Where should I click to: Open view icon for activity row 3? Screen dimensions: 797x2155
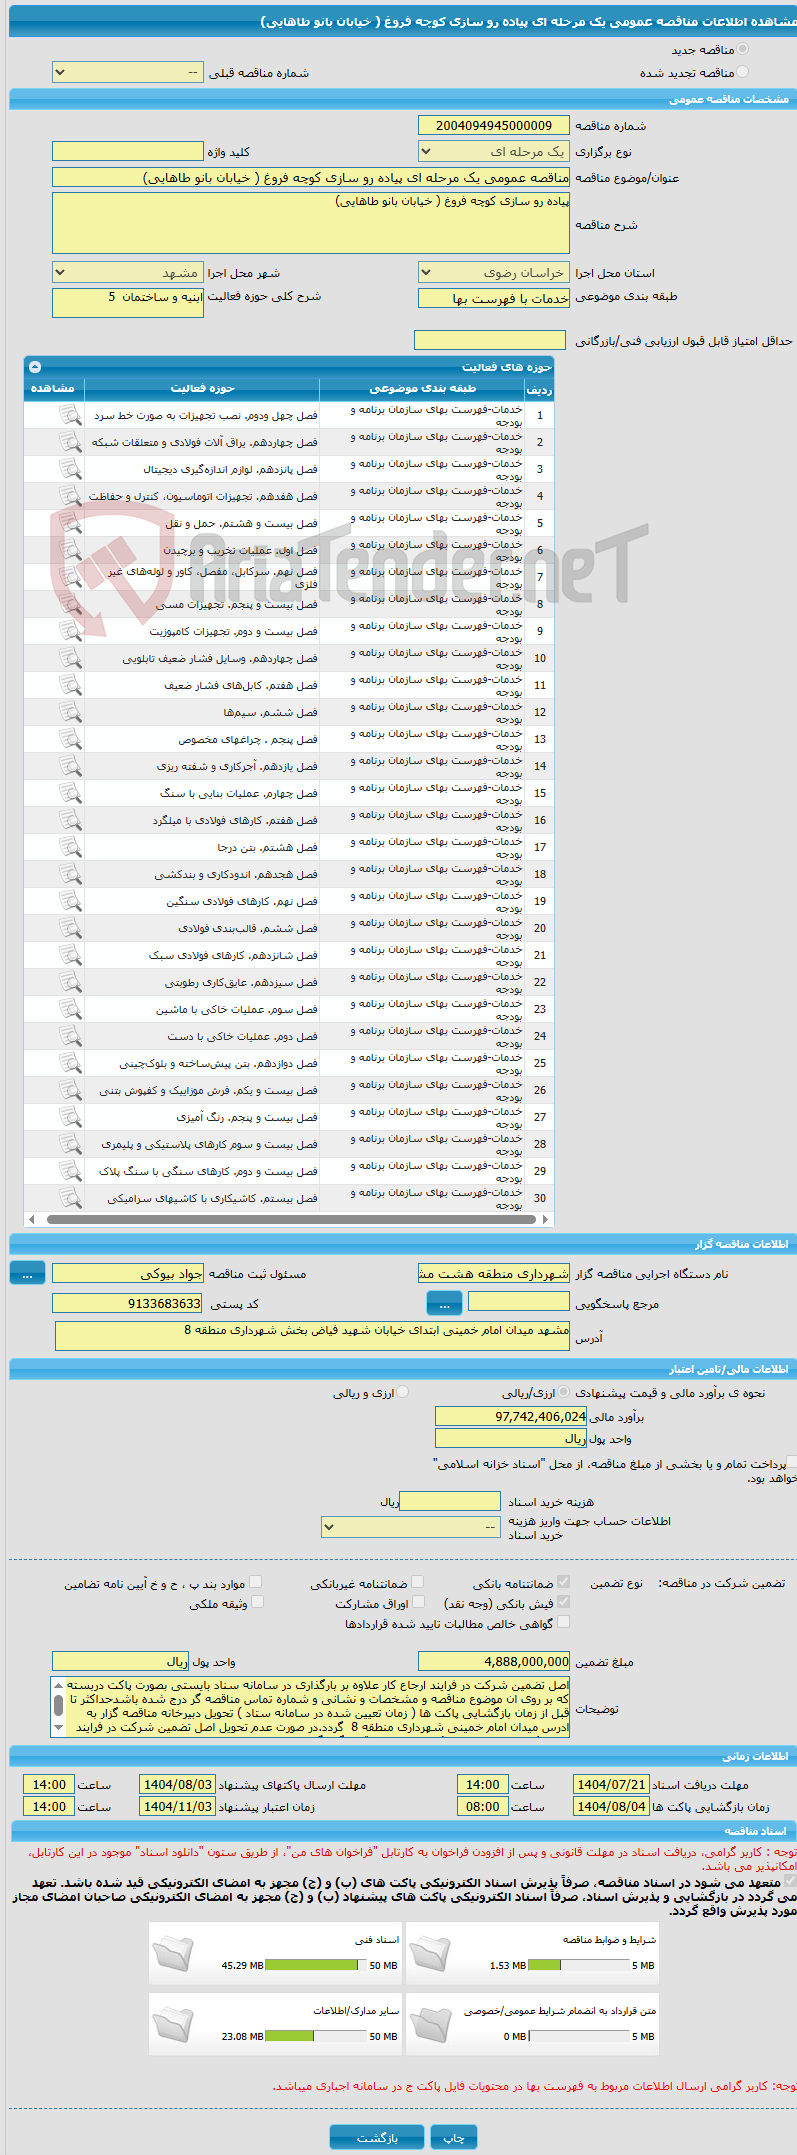[70, 469]
